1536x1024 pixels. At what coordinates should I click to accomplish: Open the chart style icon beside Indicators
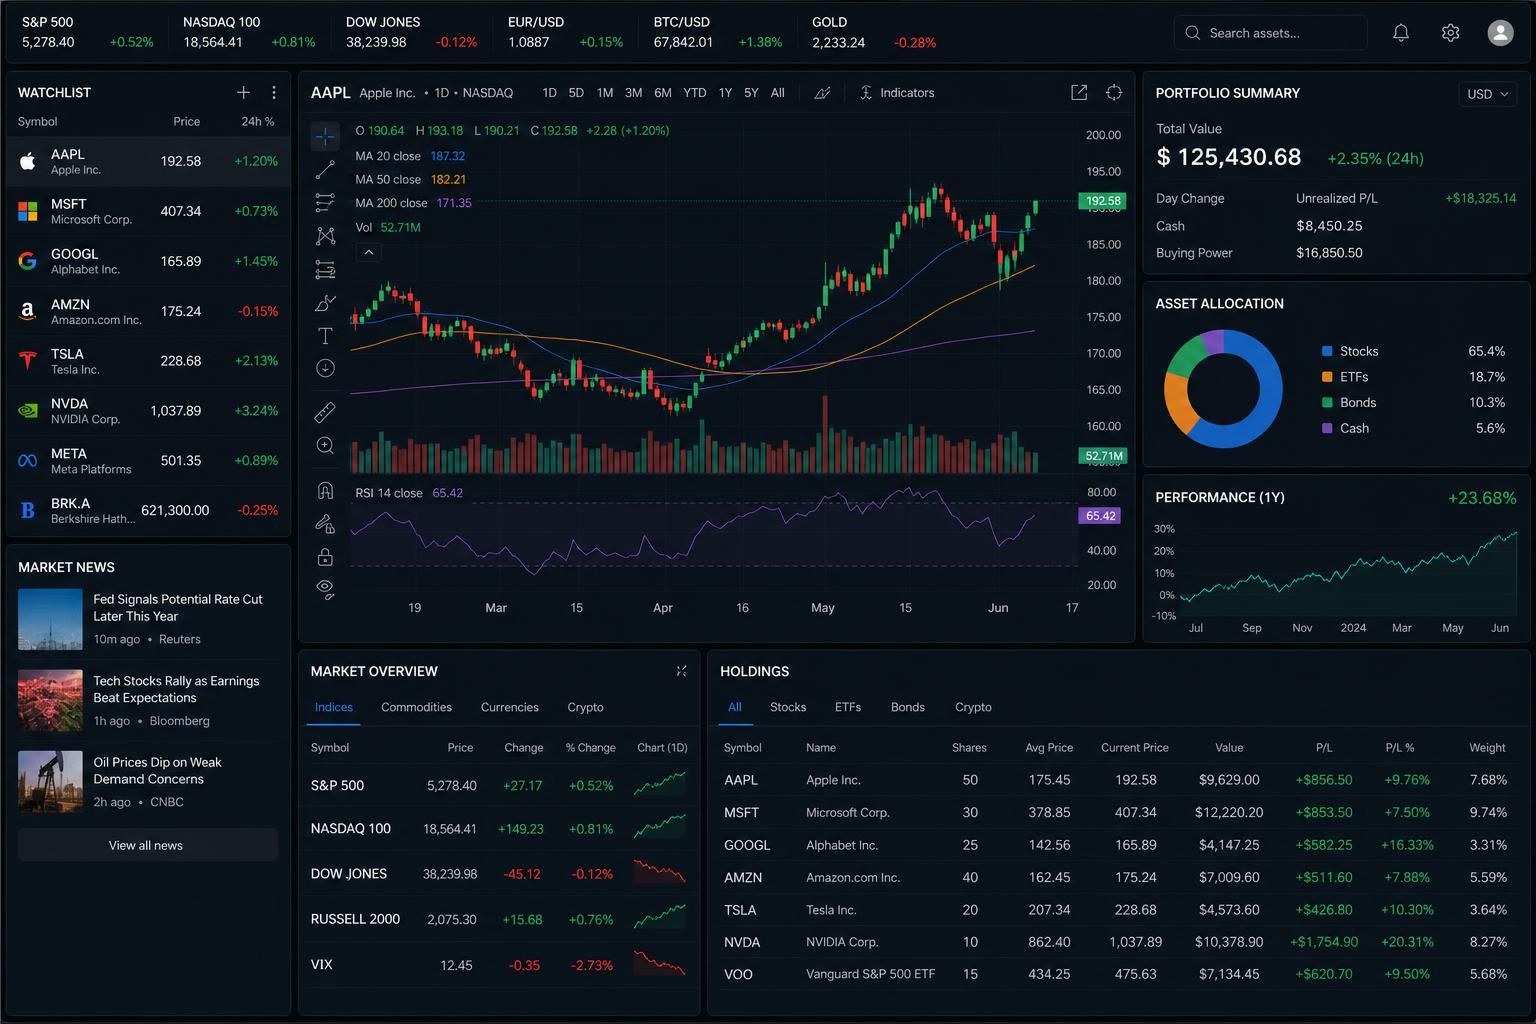[822, 93]
